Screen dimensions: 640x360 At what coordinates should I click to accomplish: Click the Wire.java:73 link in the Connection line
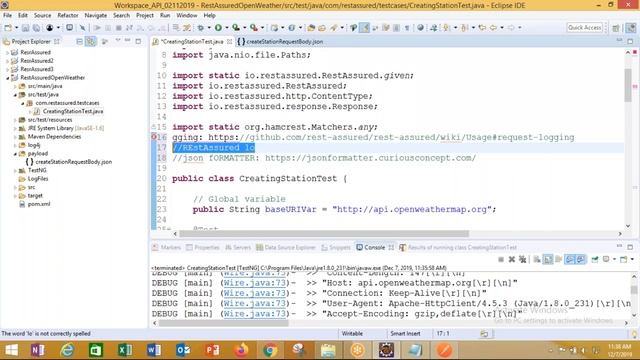pos(254,293)
